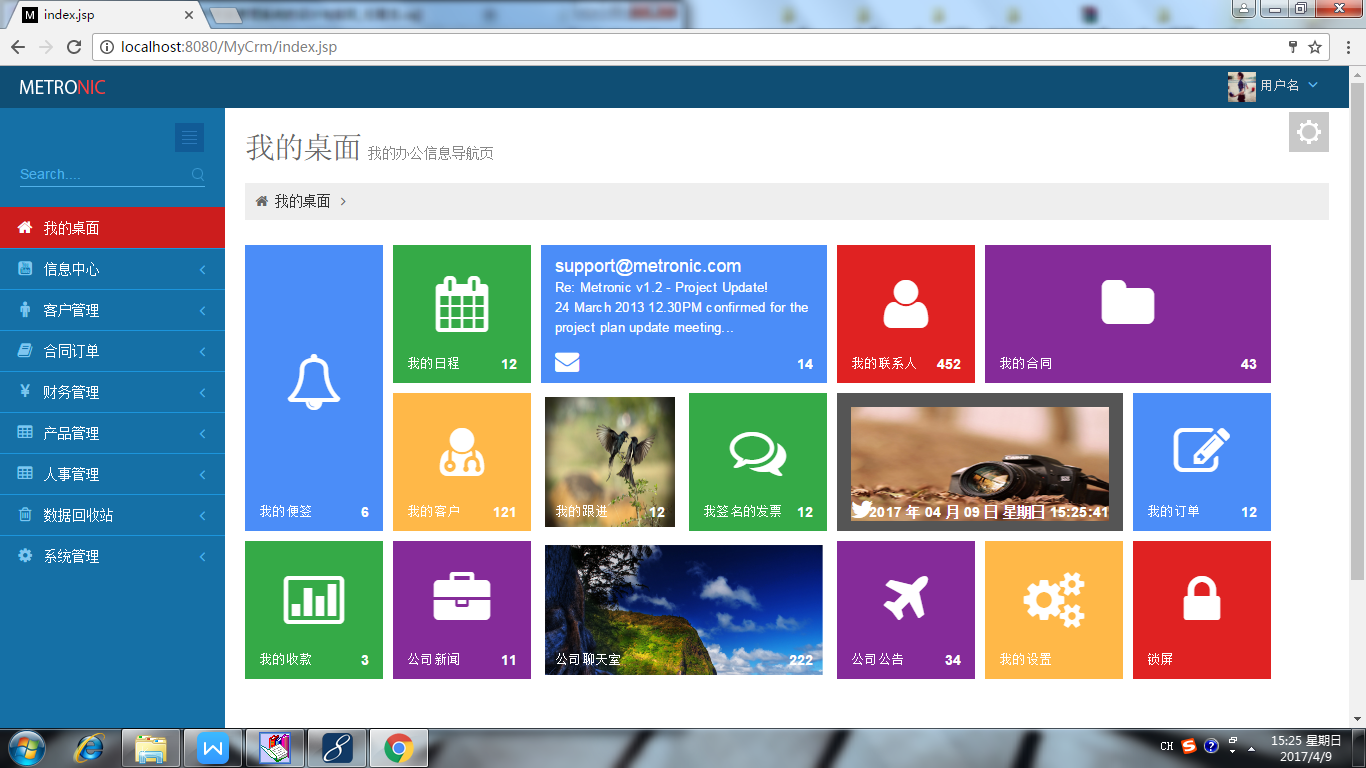Image resolution: width=1366 pixels, height=768 pixels.
Task: Expand the 系统管理 sidebar section
Action: coord(112,555)
